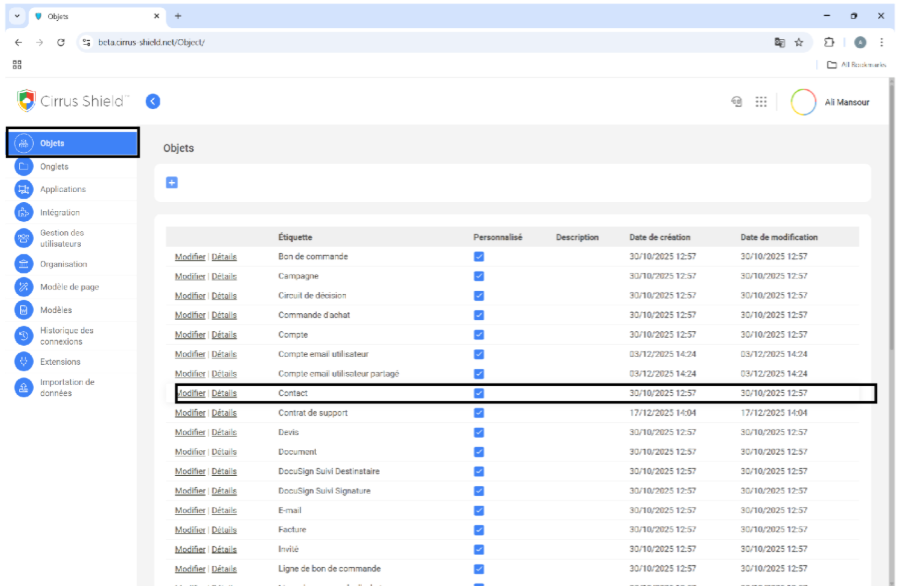This screenshot has height=586, width=900.
Task: Click the Modèles sidebar icon
Action: point(24,310)
